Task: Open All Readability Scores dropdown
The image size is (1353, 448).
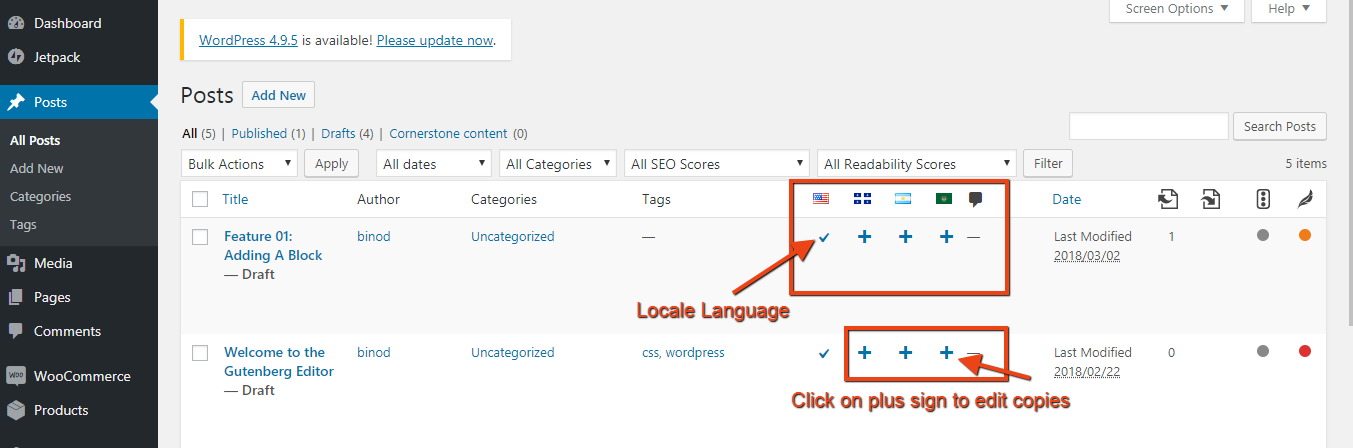Action: [917, 163]
